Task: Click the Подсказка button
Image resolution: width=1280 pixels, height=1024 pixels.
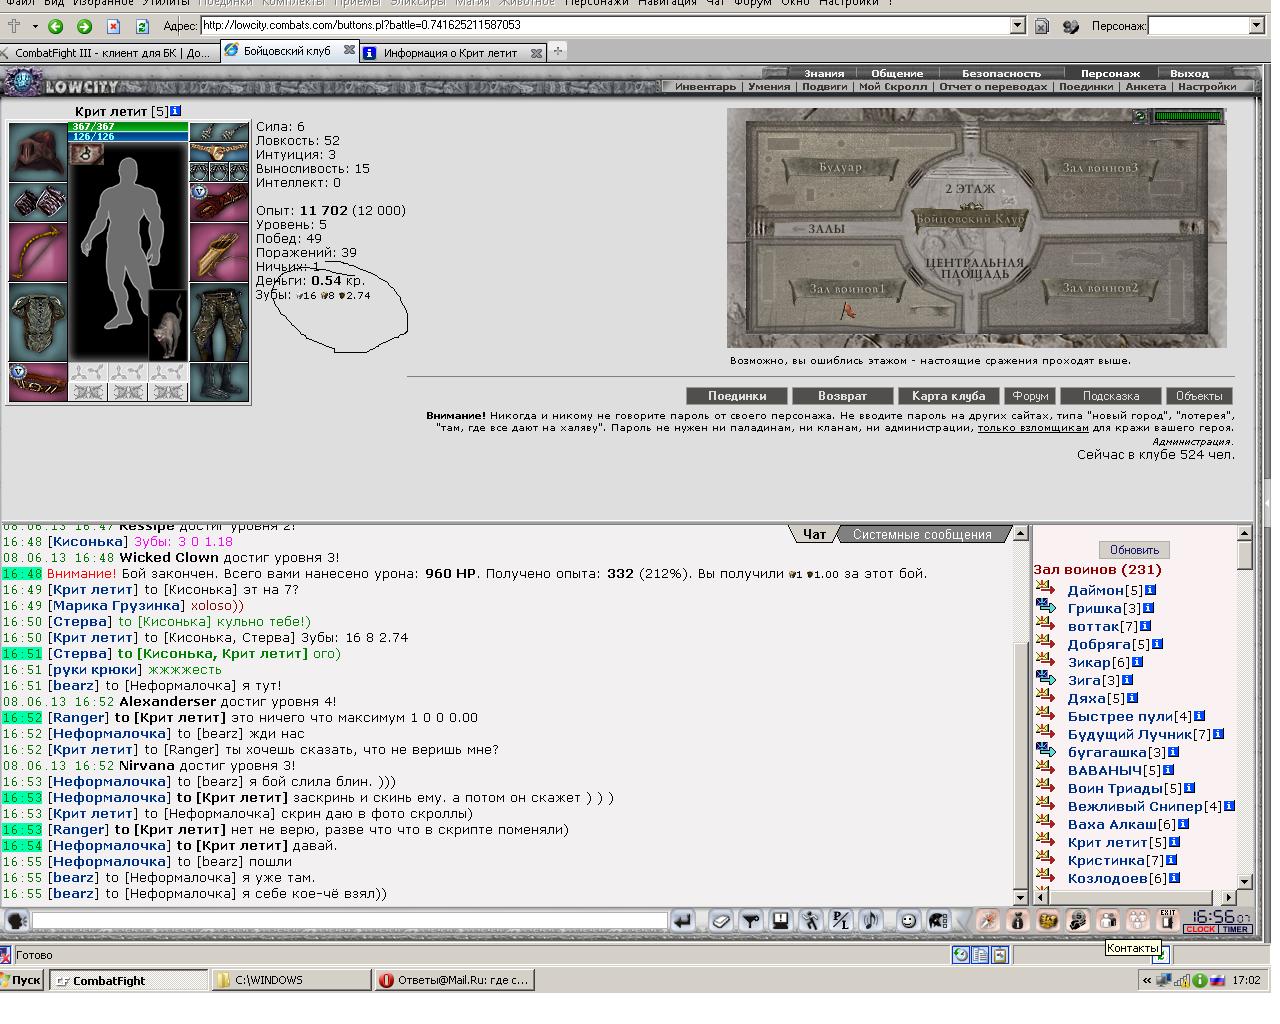Action: point(1110,396)
